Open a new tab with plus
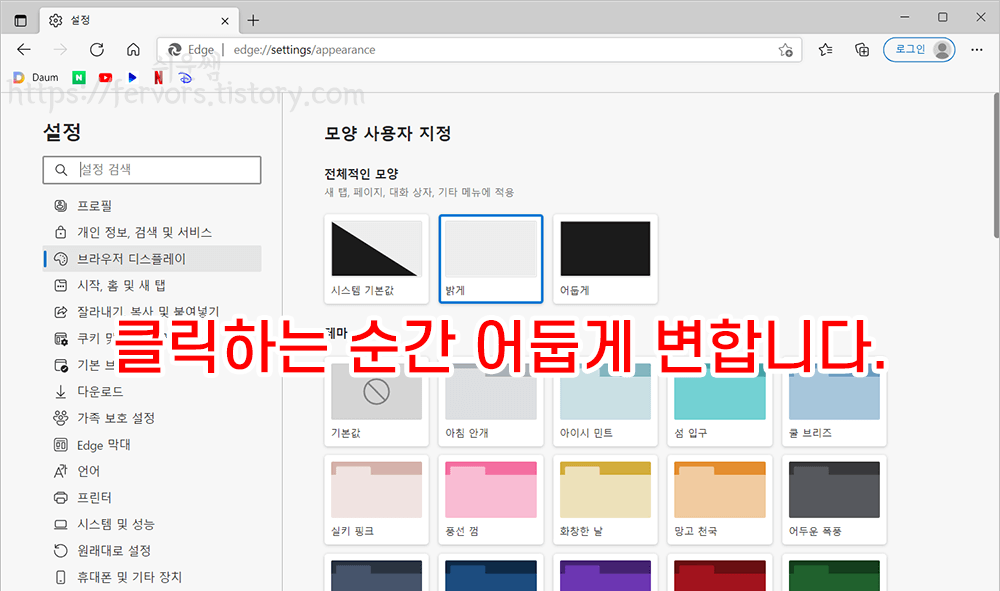The image size is (1000, 591). tap(253, 20)
